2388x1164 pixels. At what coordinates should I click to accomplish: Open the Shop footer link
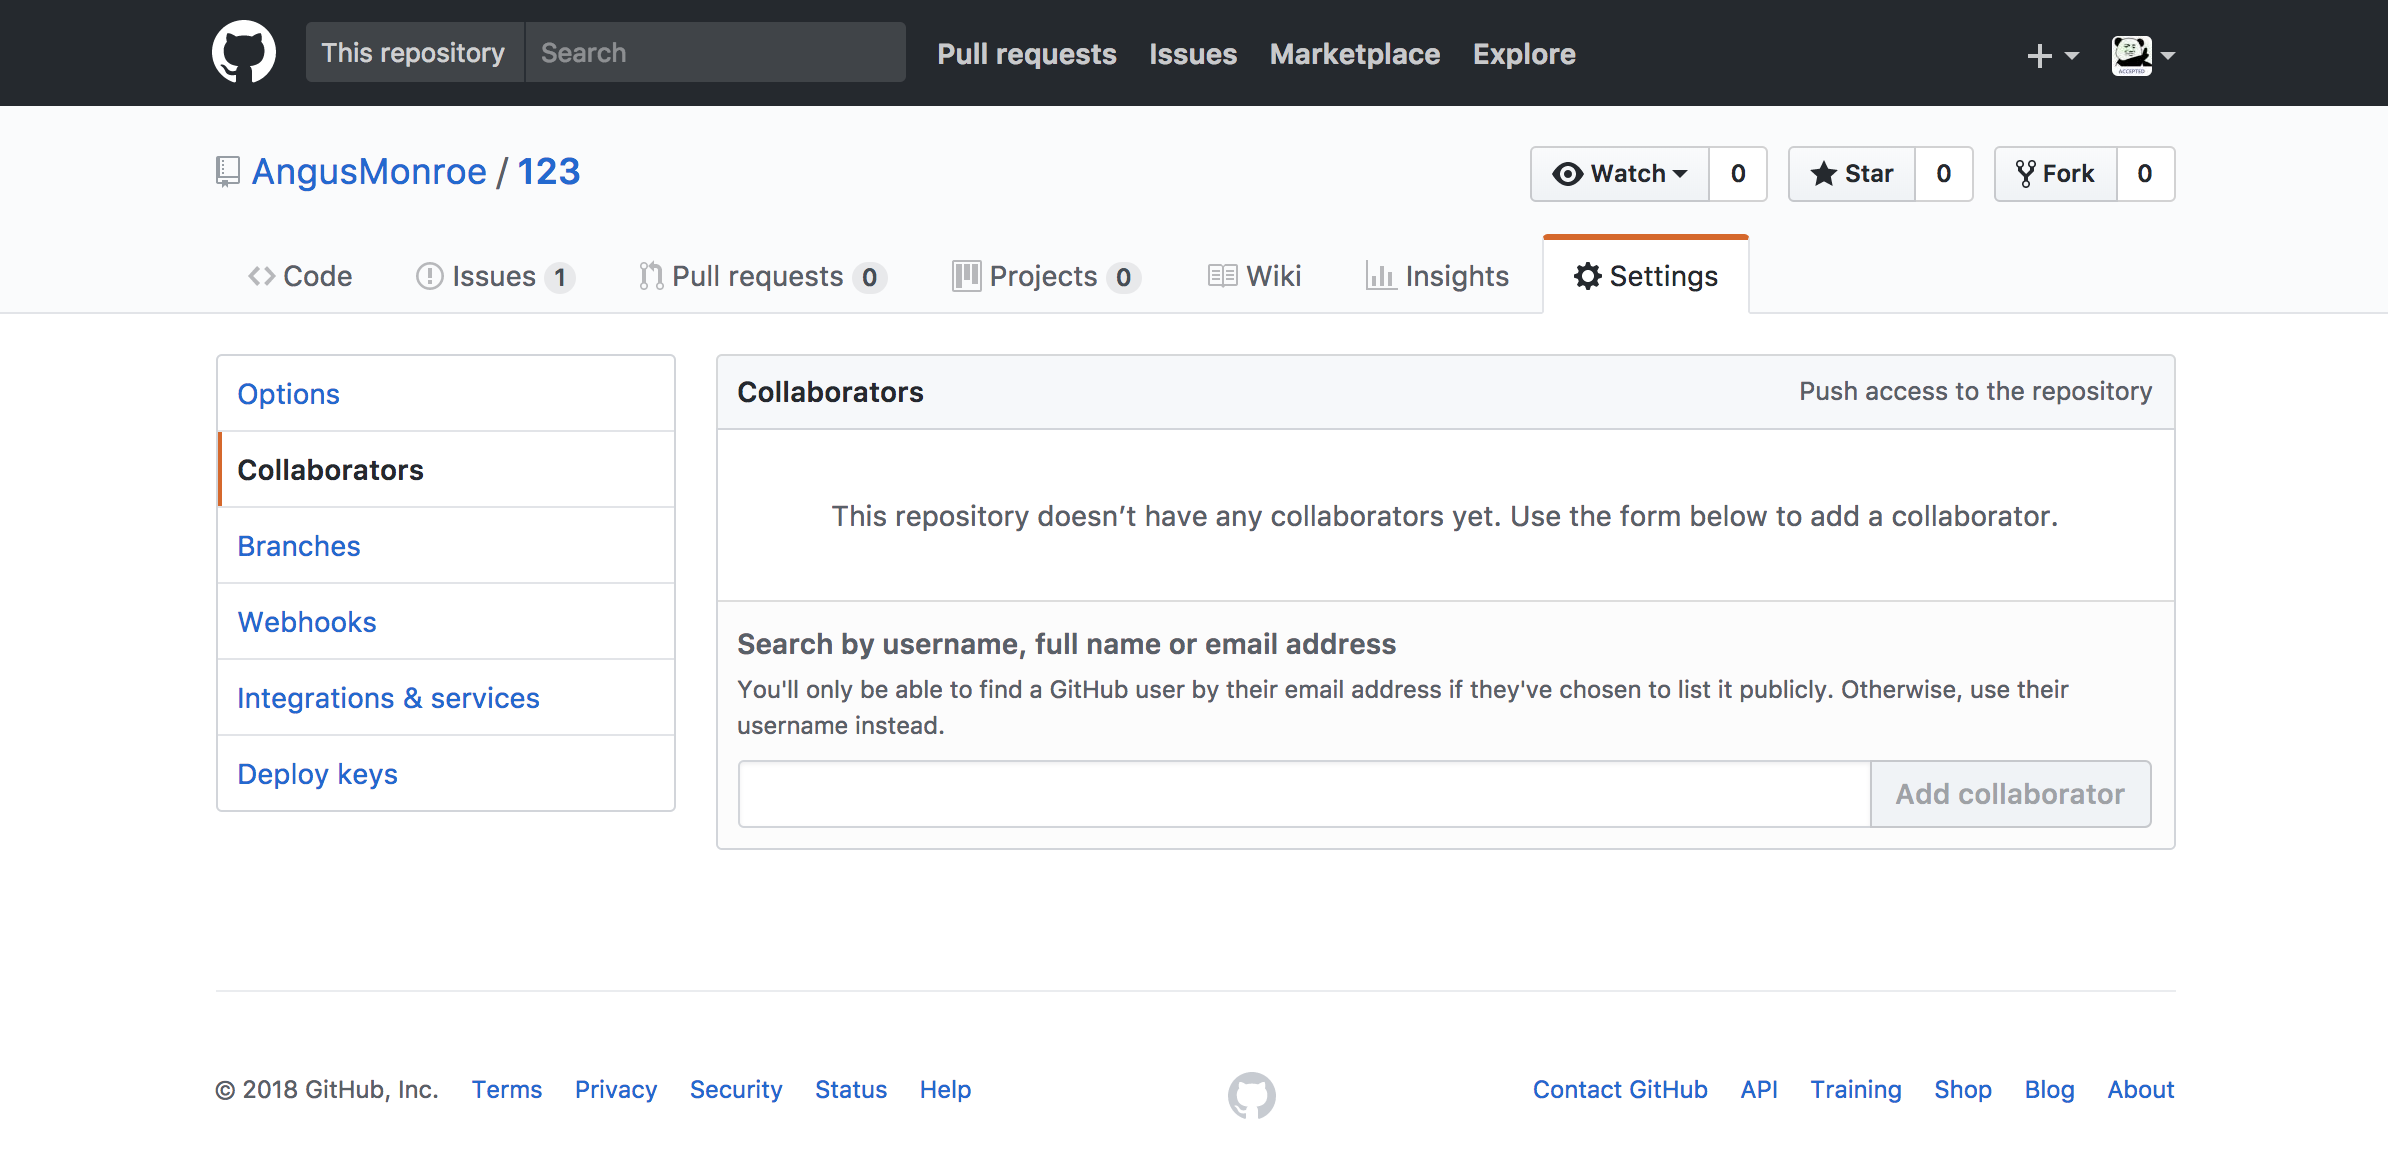[x=1963, y=1090]
